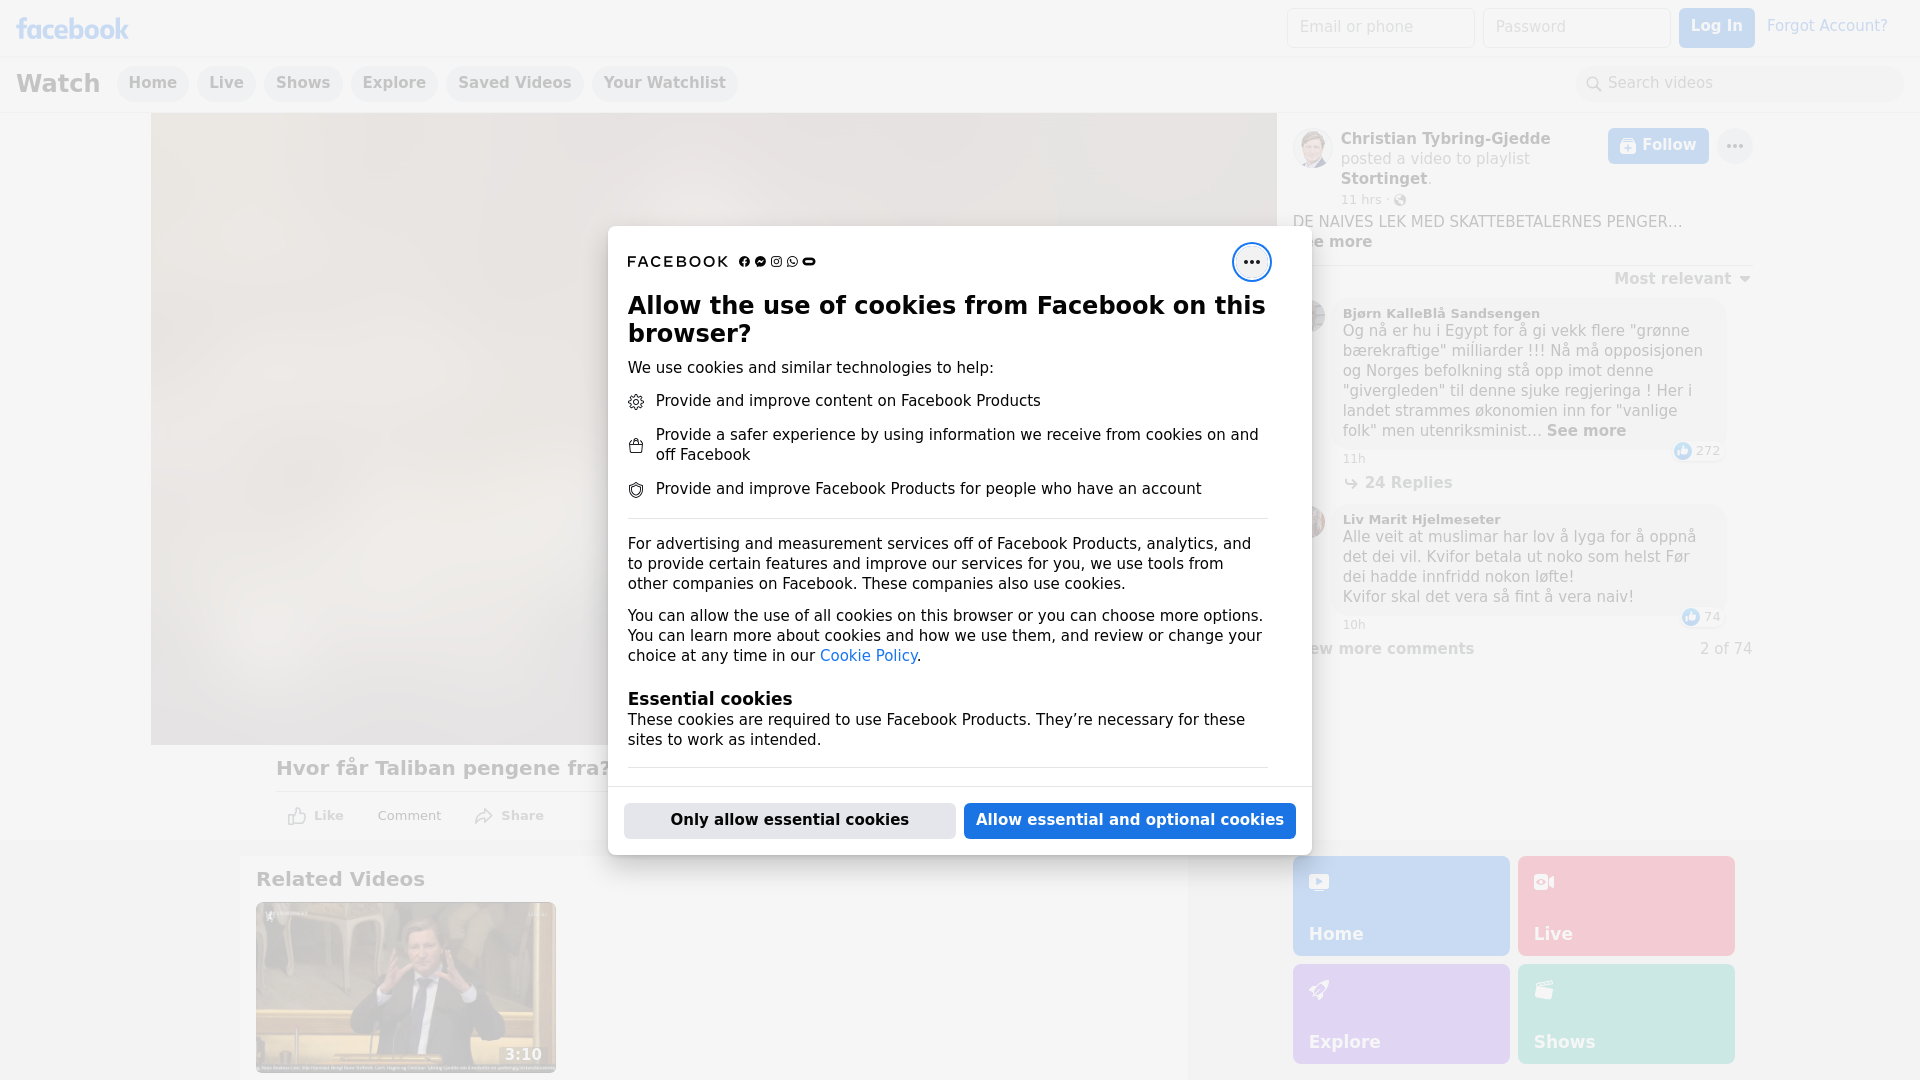Open the Cookie Policy link
The height and width of the screenshot is (1080, 1920).
tap(868, 656)
